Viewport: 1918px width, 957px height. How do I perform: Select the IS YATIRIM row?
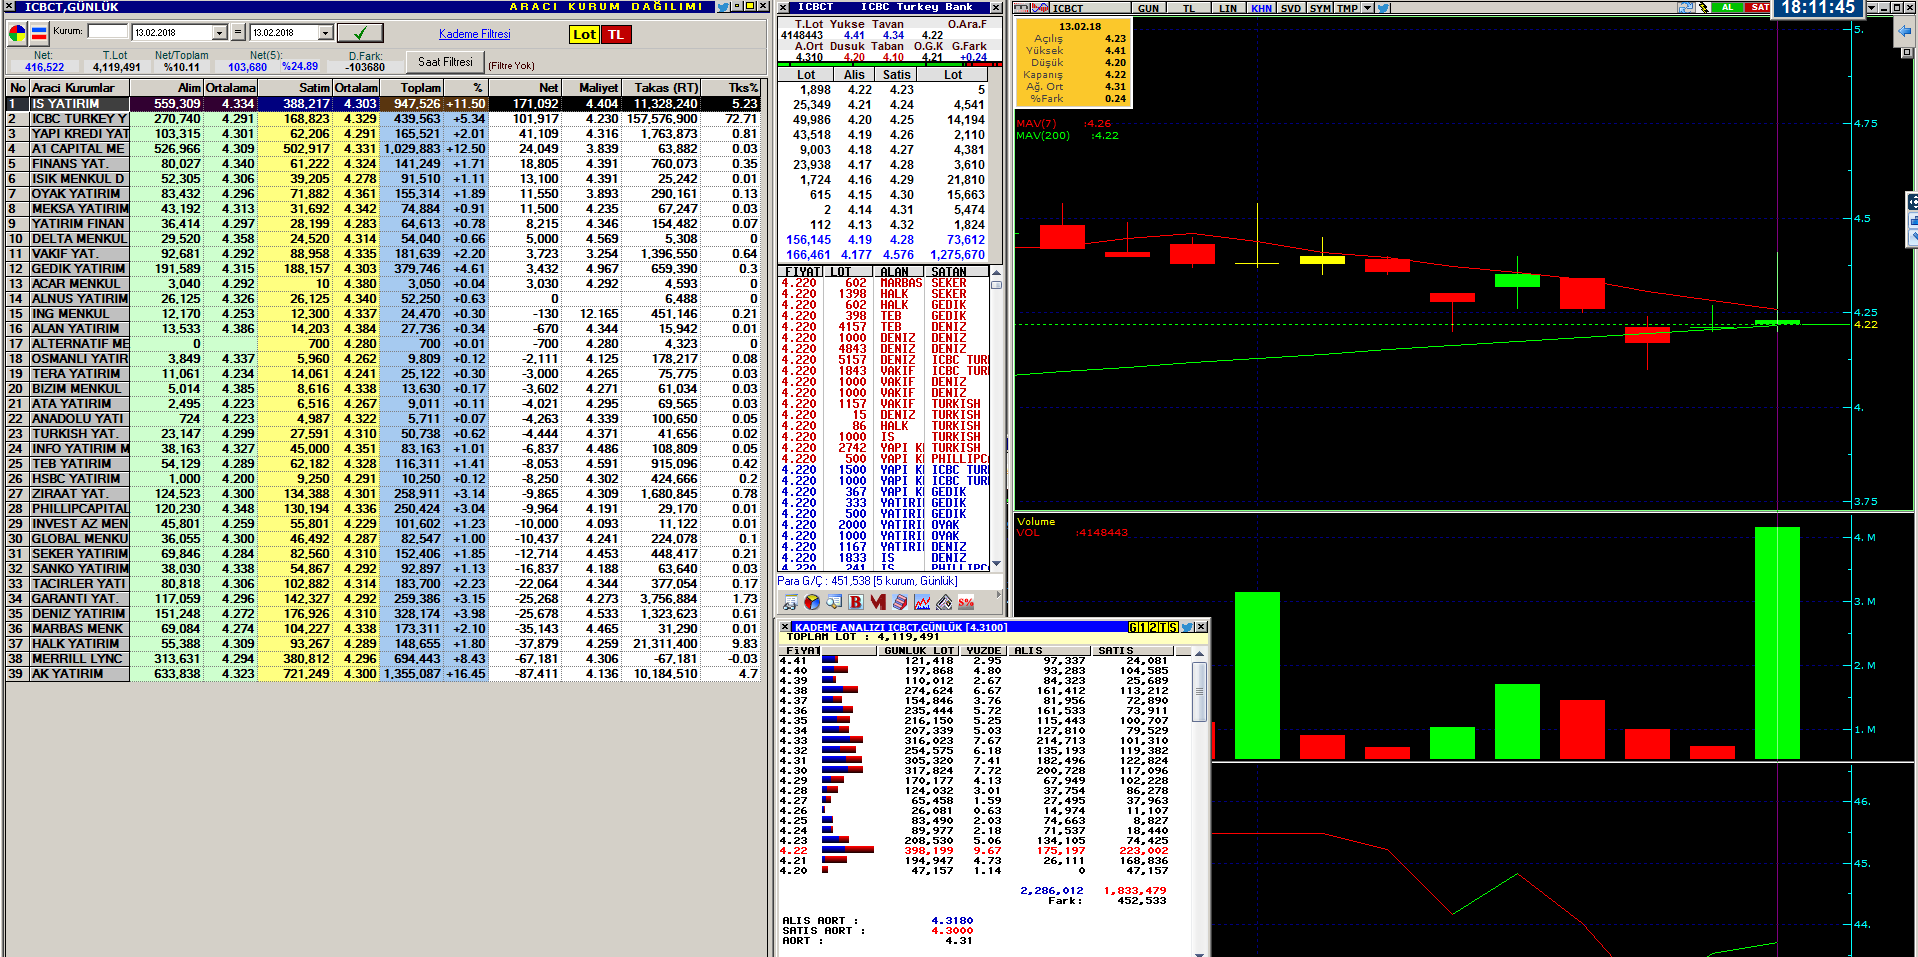pos(384,104)
